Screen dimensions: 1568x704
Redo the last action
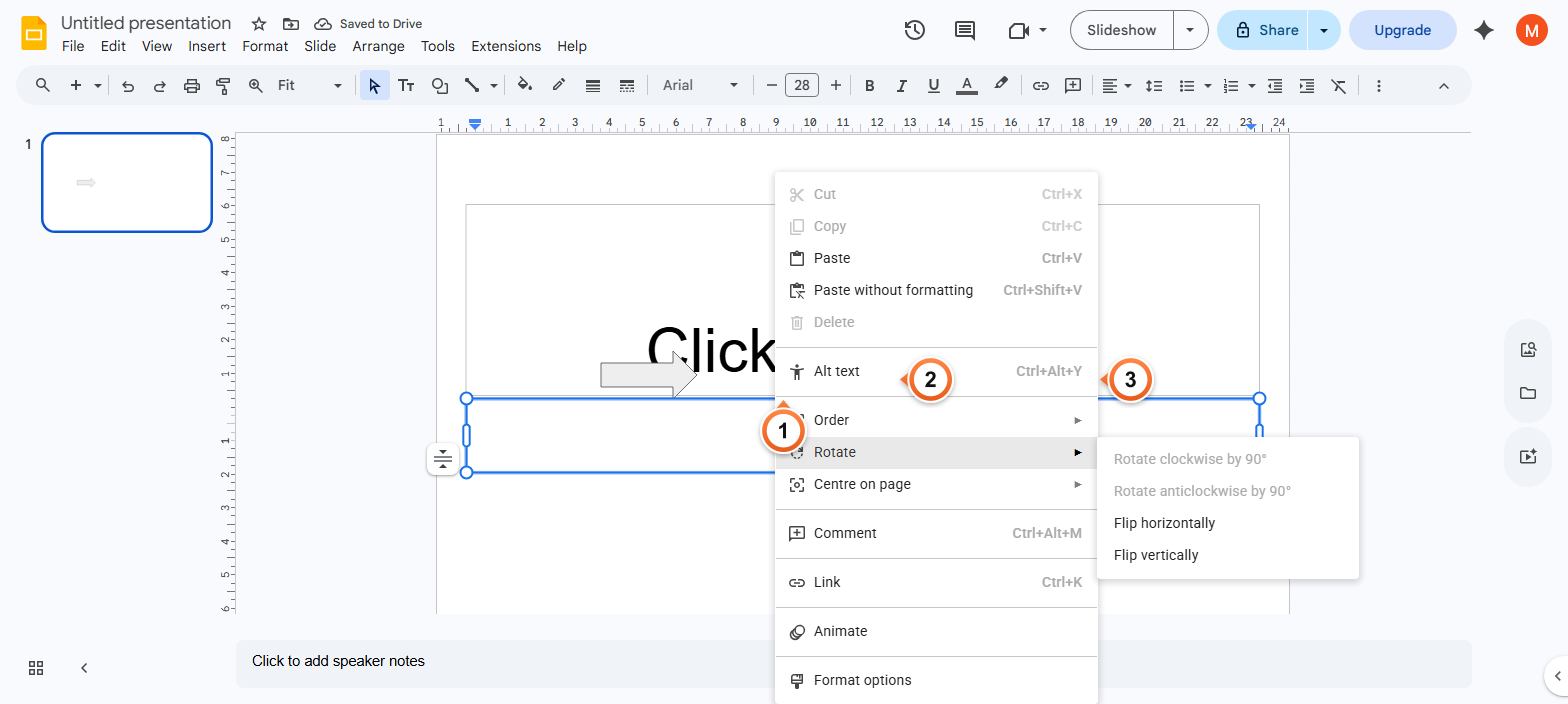pyautogui.click(x=160, y=86)
